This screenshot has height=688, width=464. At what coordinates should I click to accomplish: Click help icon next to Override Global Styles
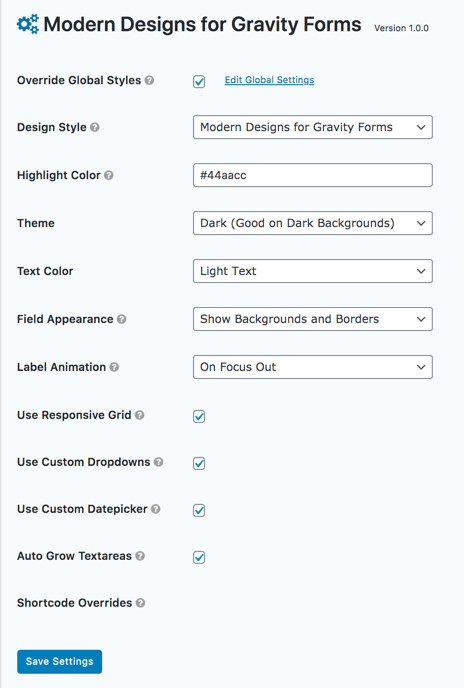click(x=149, y=80)
